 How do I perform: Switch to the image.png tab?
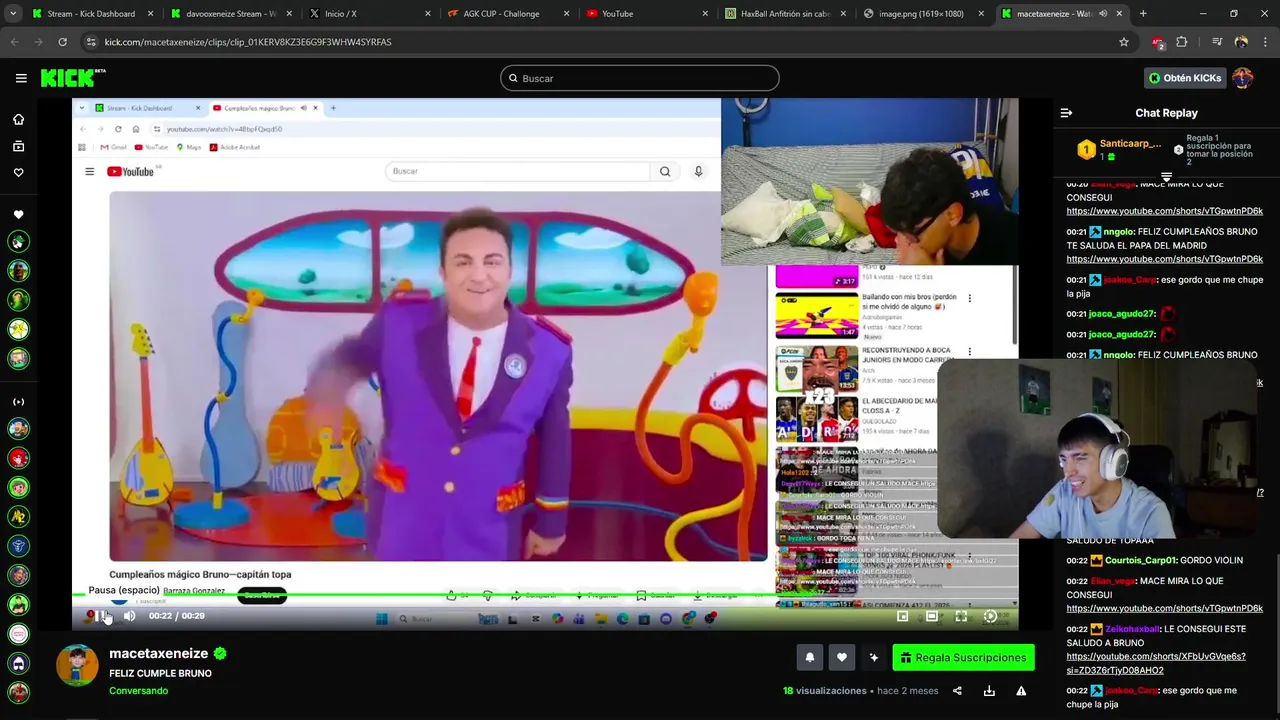tap(922, 14)
